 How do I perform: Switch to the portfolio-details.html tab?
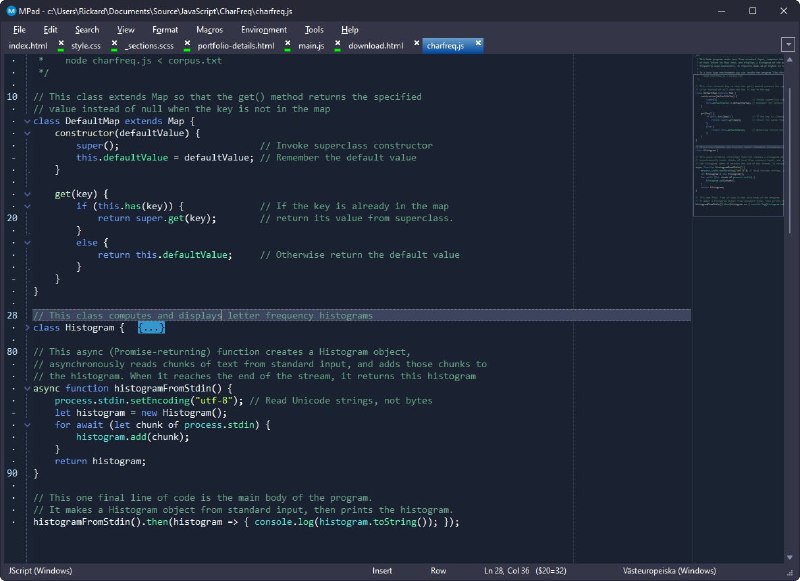tap(236, 46)
